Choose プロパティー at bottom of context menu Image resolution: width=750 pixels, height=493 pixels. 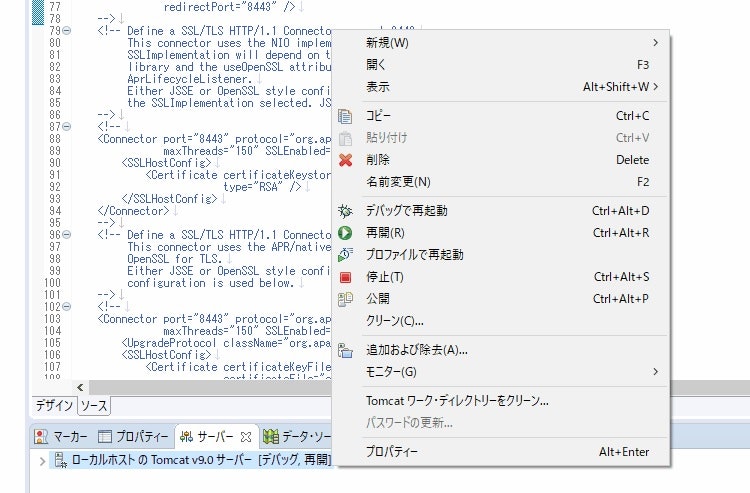coord(502,452)
